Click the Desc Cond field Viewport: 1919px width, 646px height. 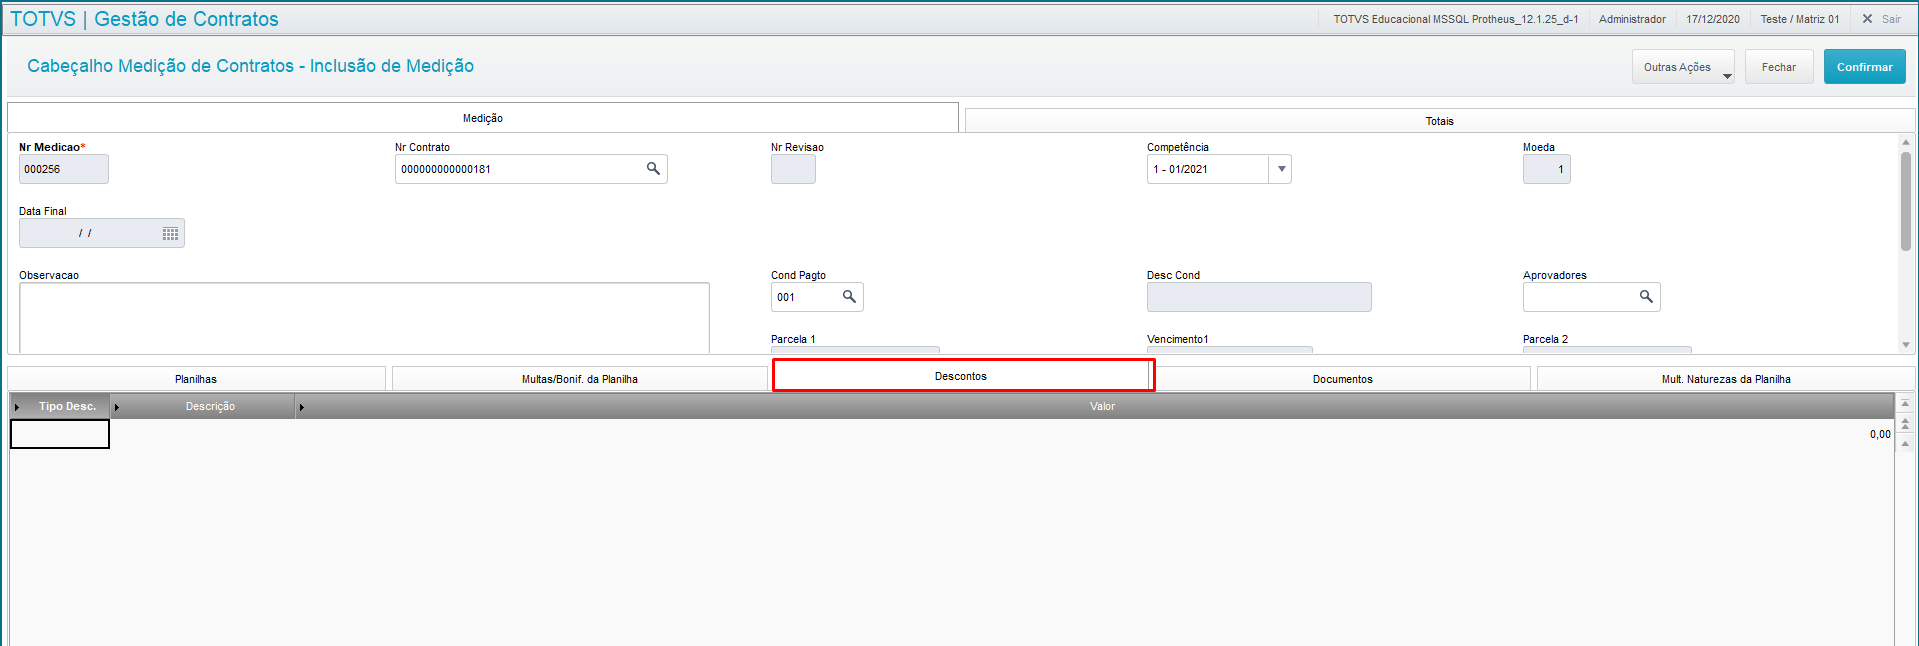pos(1259,297)
